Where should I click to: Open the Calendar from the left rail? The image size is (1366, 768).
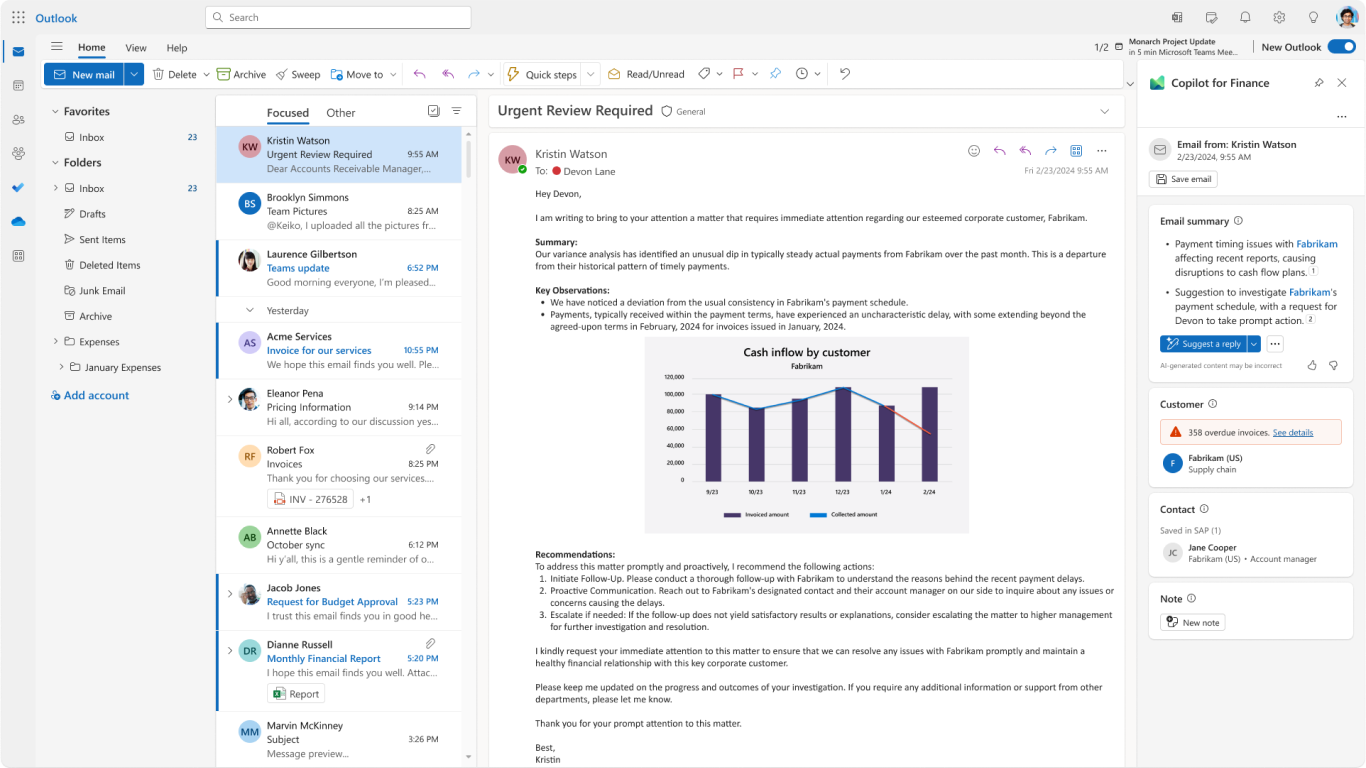tap(18, 84)
